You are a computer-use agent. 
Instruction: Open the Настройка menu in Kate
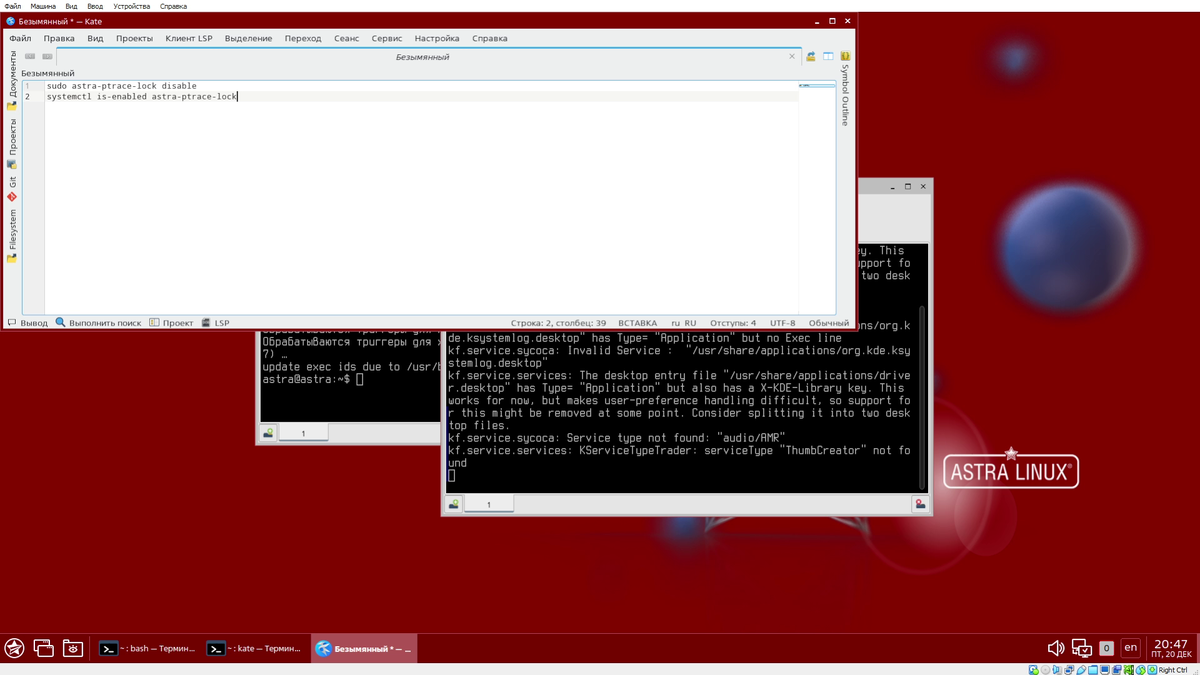[x=437, y=38]
